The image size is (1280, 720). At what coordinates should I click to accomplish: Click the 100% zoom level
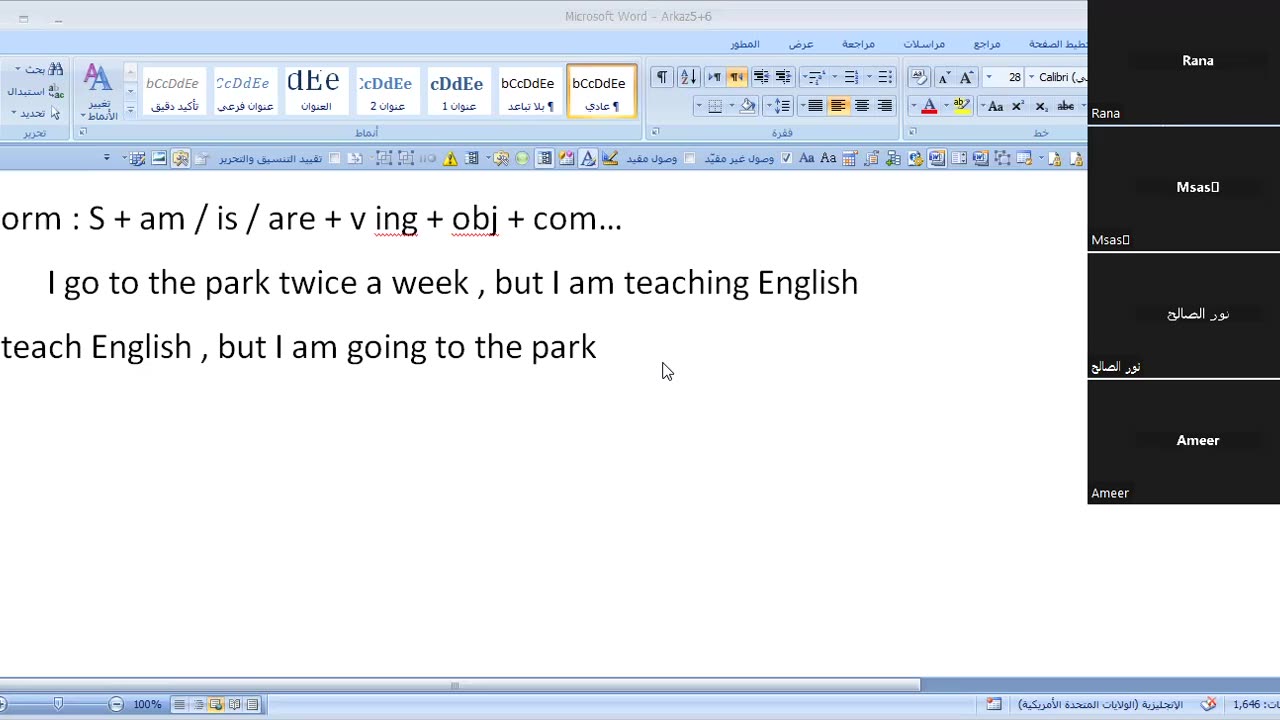[x=147, y=704]
